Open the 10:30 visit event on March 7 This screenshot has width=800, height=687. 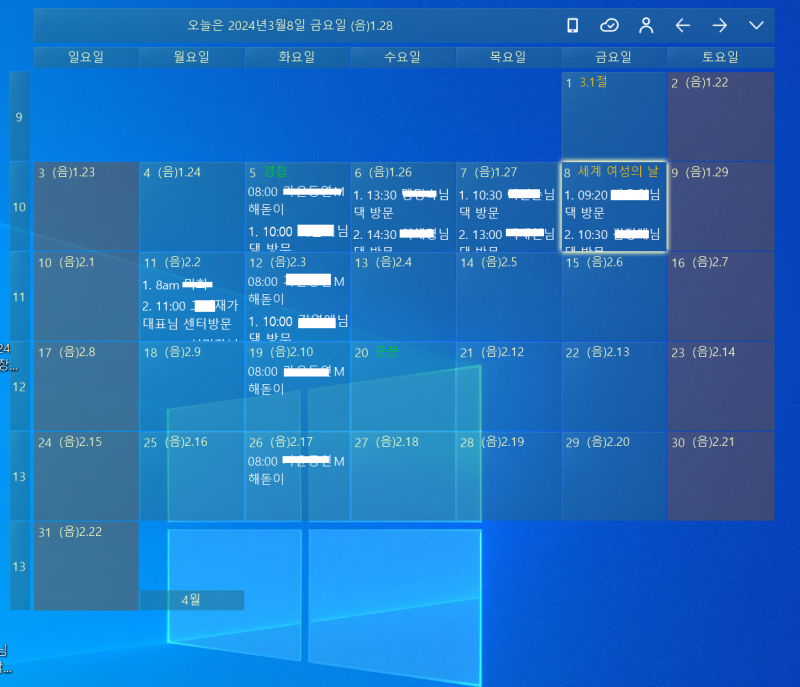pyautogui.click(x=507, y=203)
